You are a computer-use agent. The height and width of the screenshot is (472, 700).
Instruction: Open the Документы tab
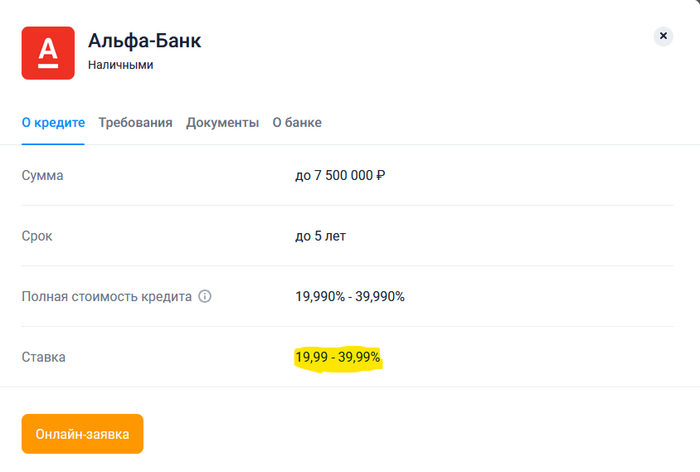pos(222,123)
